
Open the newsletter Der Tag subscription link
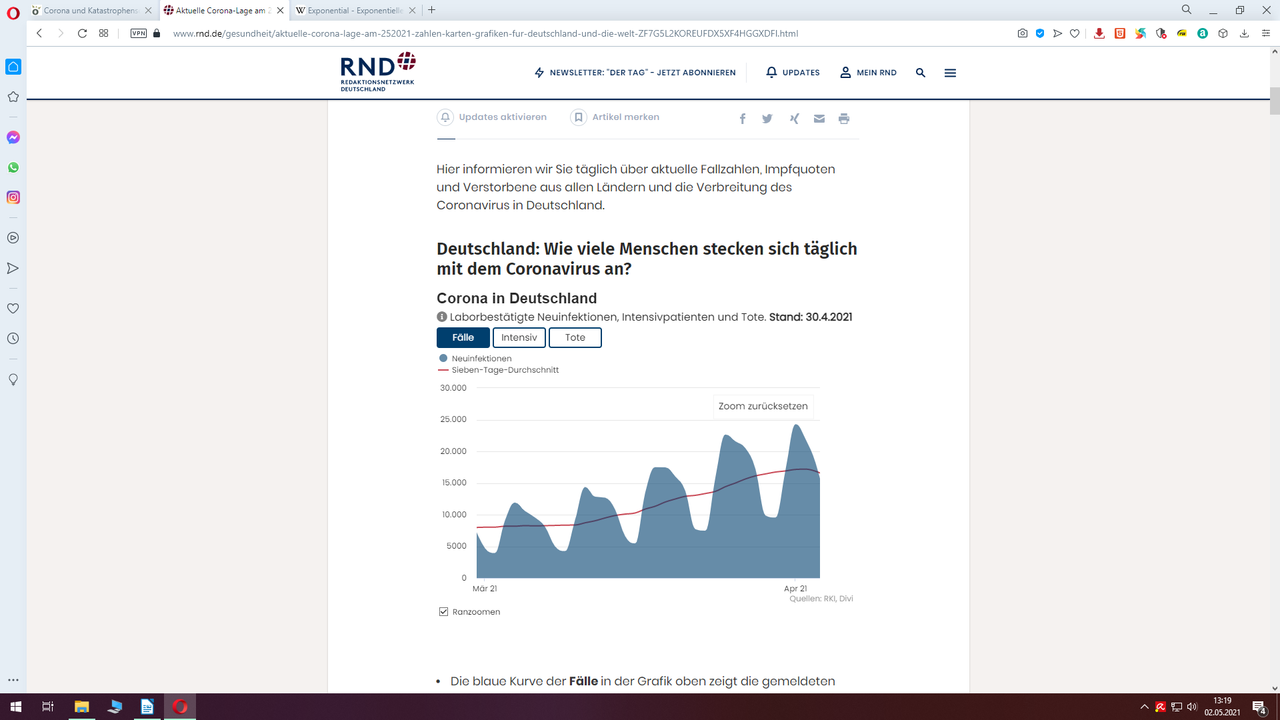point(635,73)
